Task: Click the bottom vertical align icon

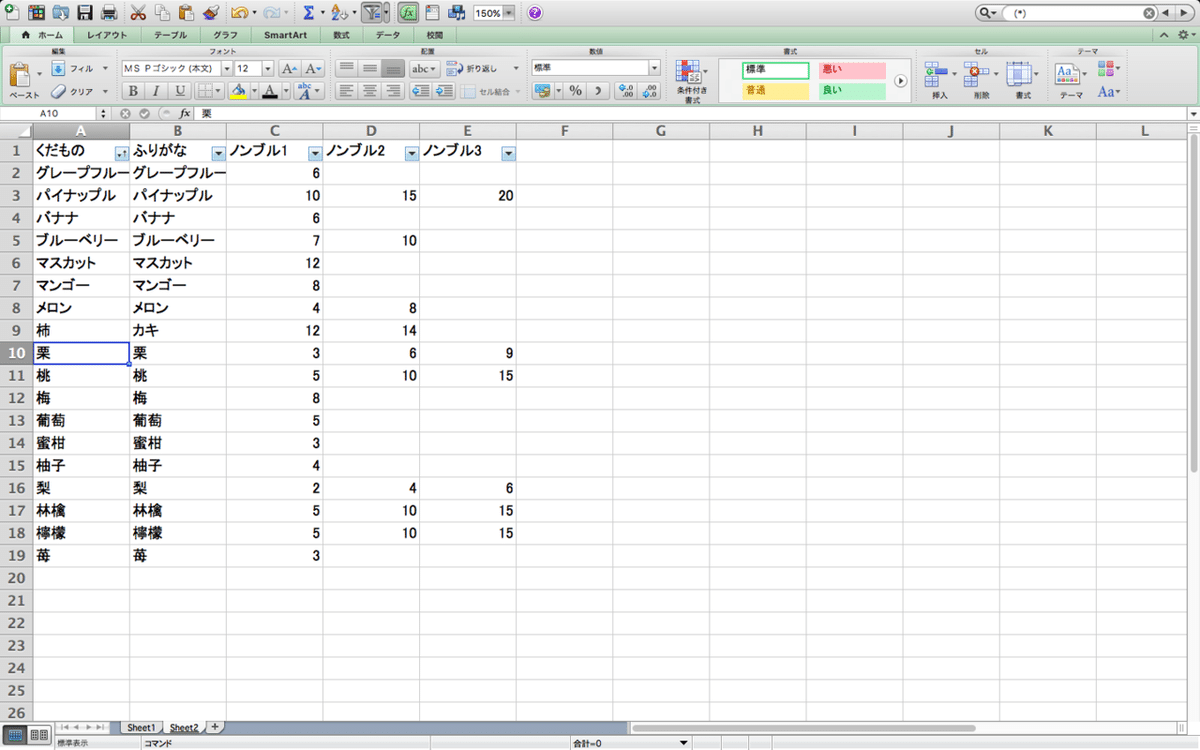Action: tap(392, 68)
